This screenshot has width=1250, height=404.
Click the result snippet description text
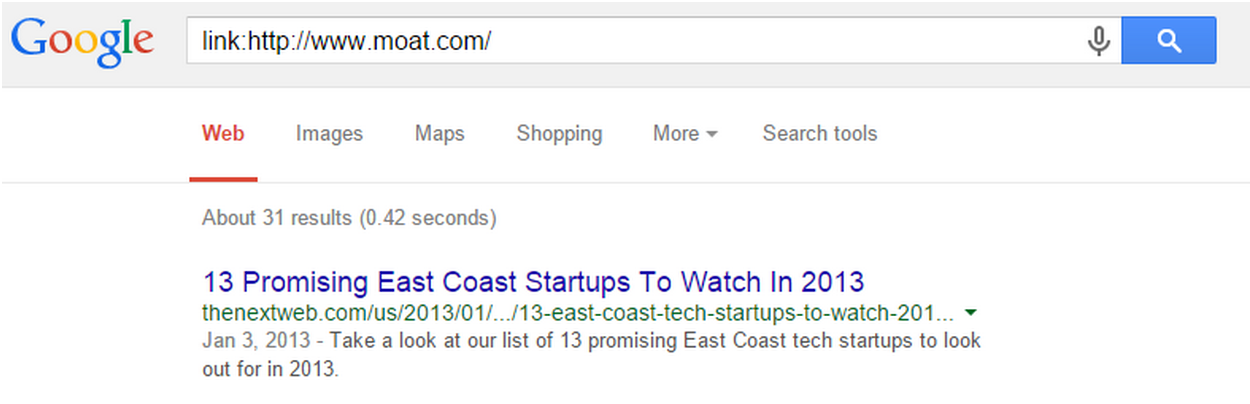(x=592, y=355)
